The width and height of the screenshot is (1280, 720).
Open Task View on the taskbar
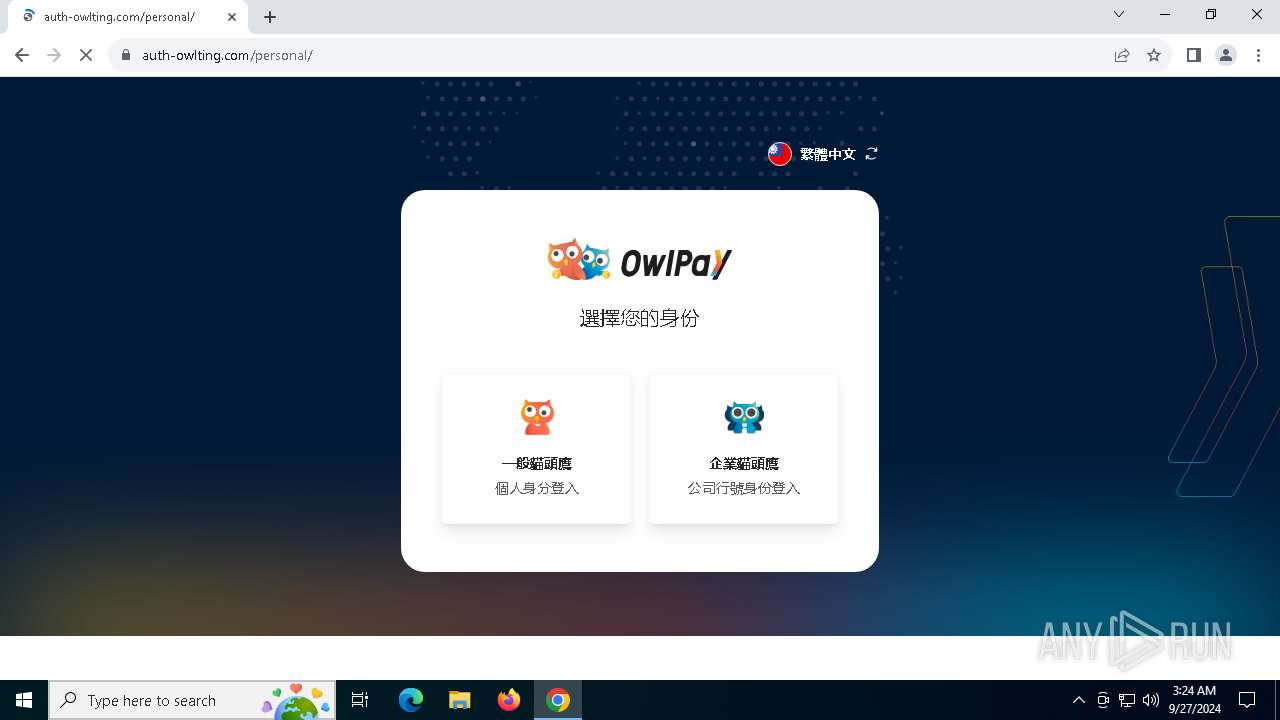point(361,700)
